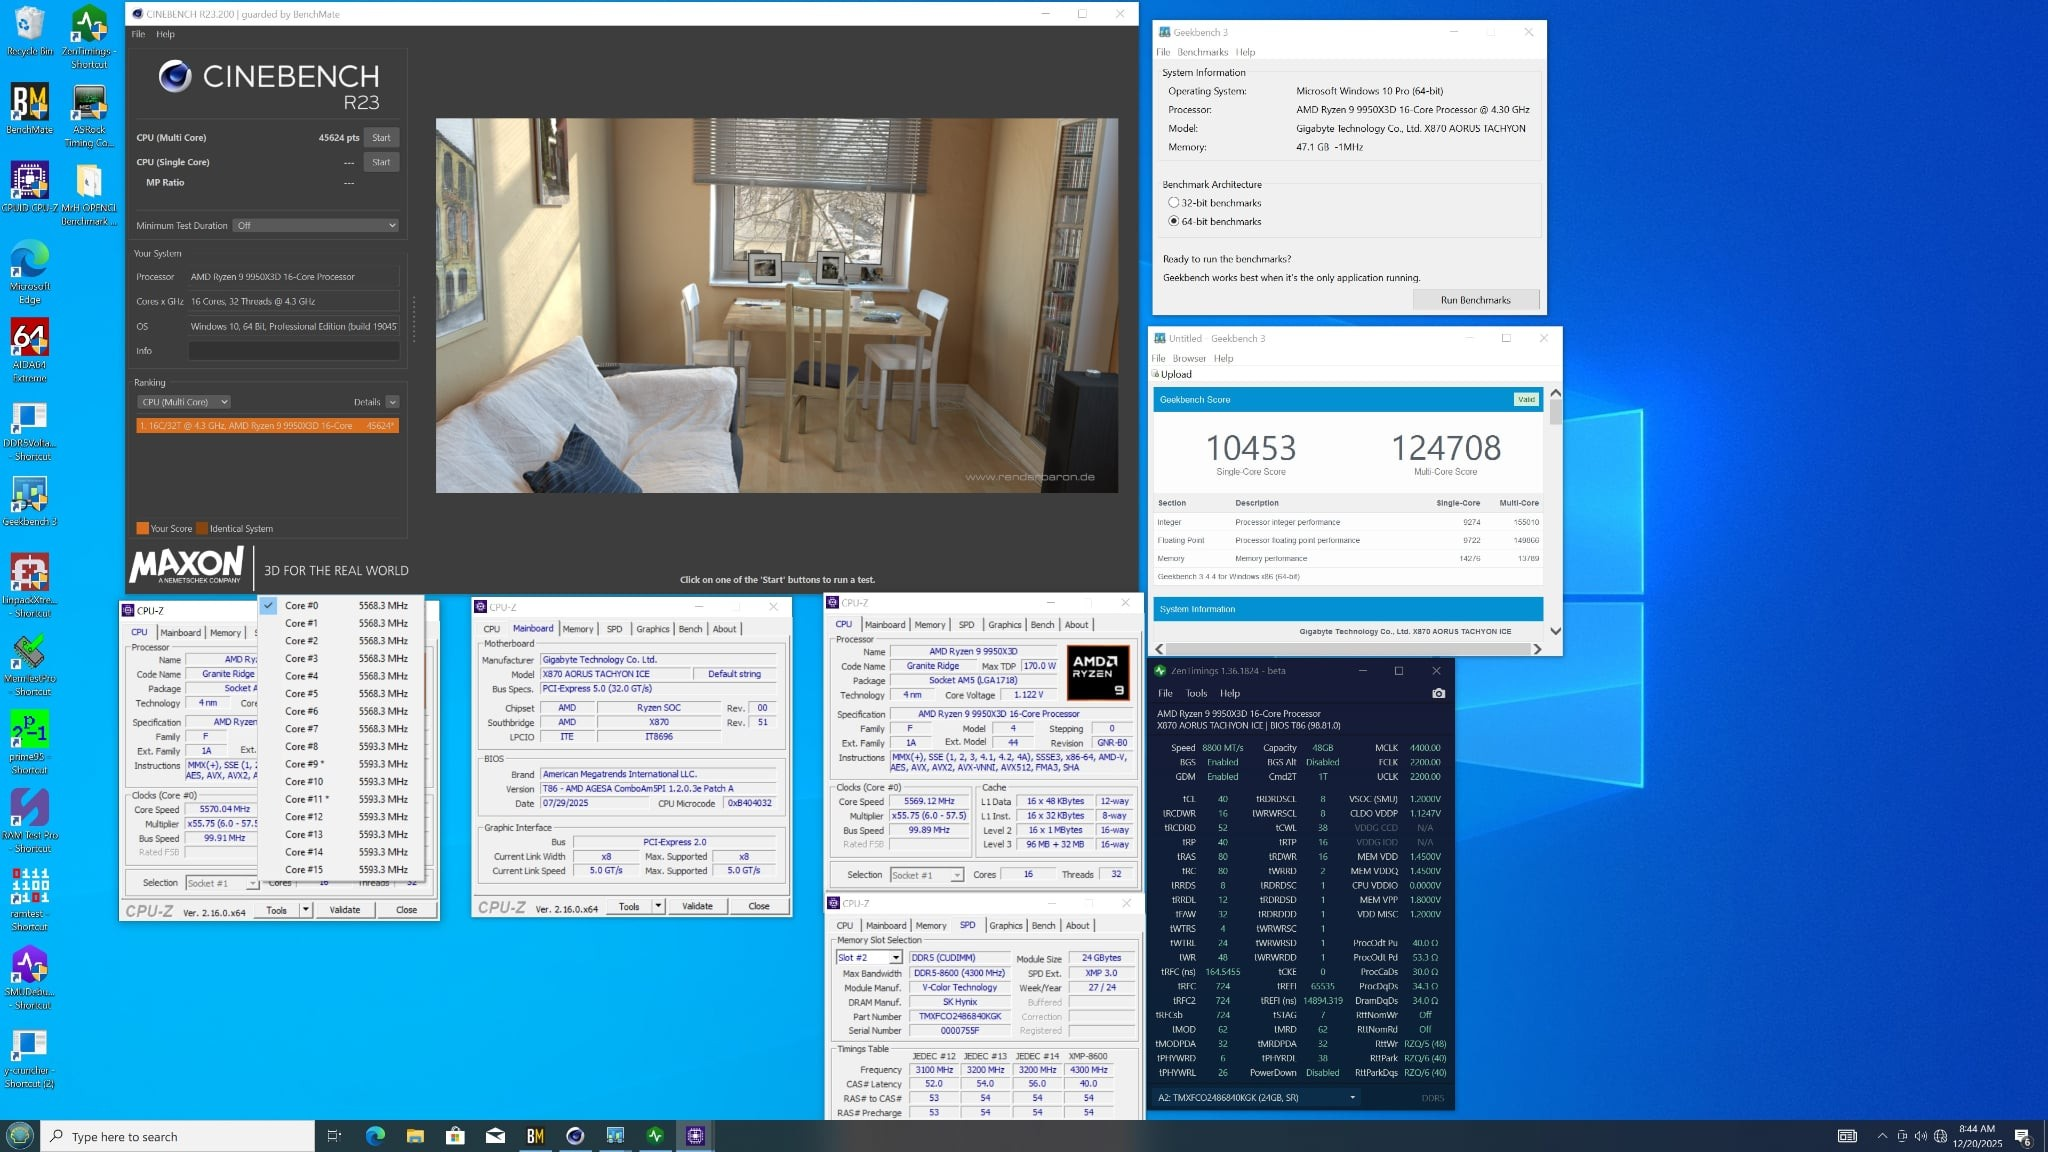Open the Cinebench File menu
The width and height of the screenshot is (2048, 1152).
[138, 34]
